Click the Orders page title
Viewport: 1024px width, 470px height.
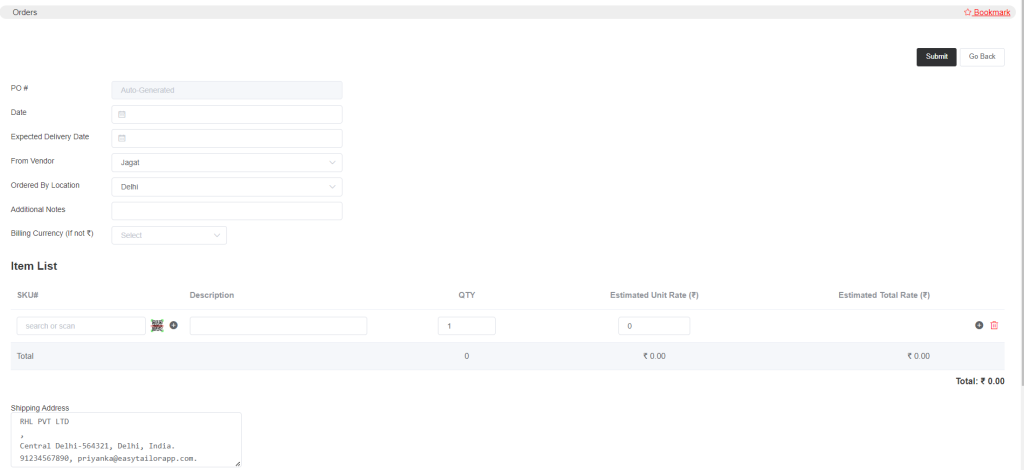(25, 12)
